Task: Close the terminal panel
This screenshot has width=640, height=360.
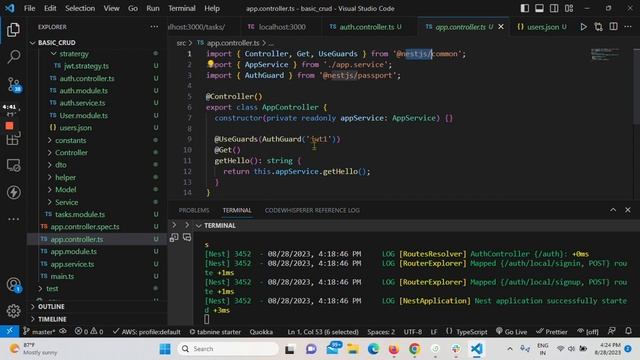Action: 628,210
